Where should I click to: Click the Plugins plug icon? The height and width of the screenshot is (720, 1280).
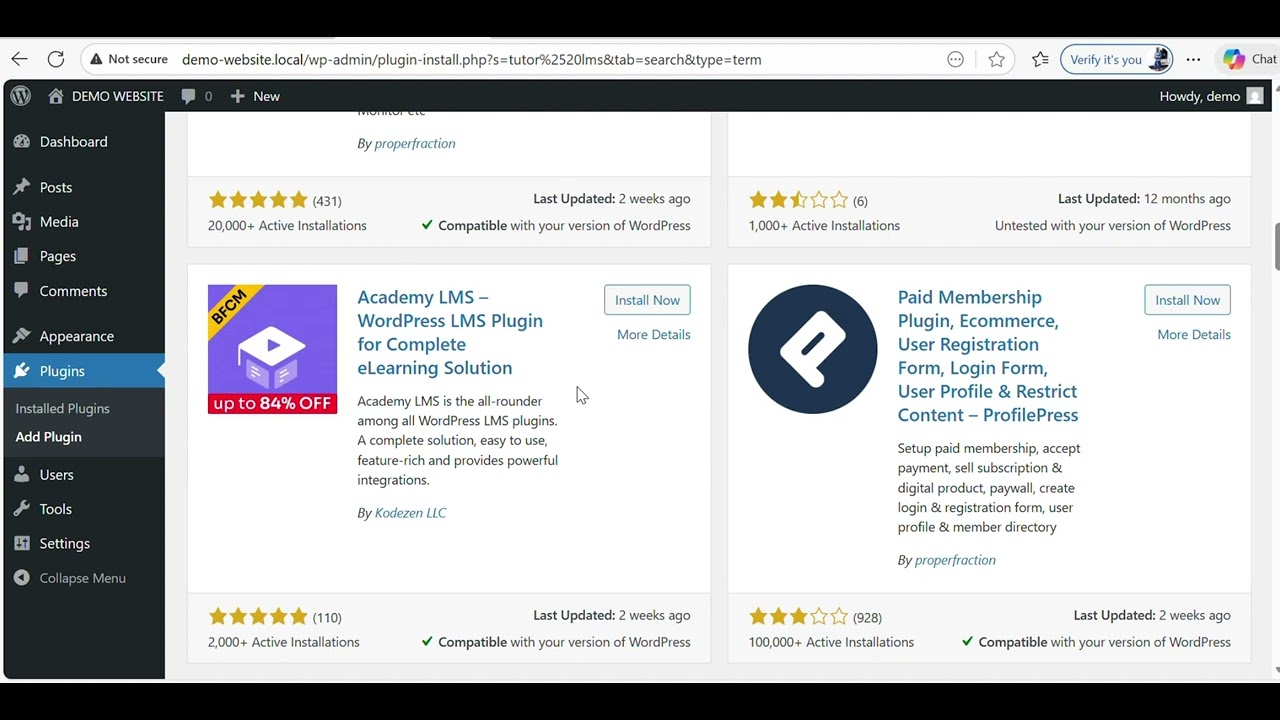pos(22,371)
